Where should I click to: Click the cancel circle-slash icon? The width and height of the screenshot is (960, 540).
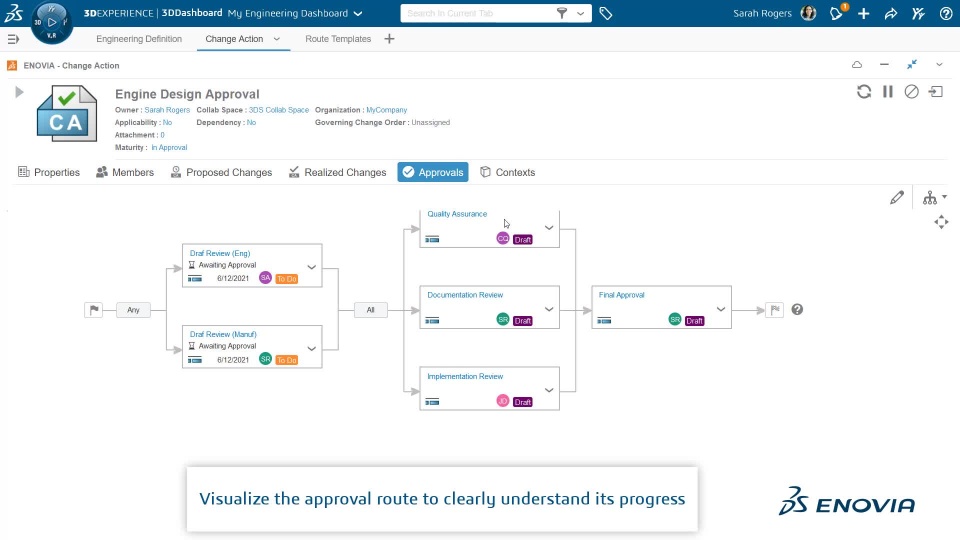pyautogui.click(x=911, y=91)
